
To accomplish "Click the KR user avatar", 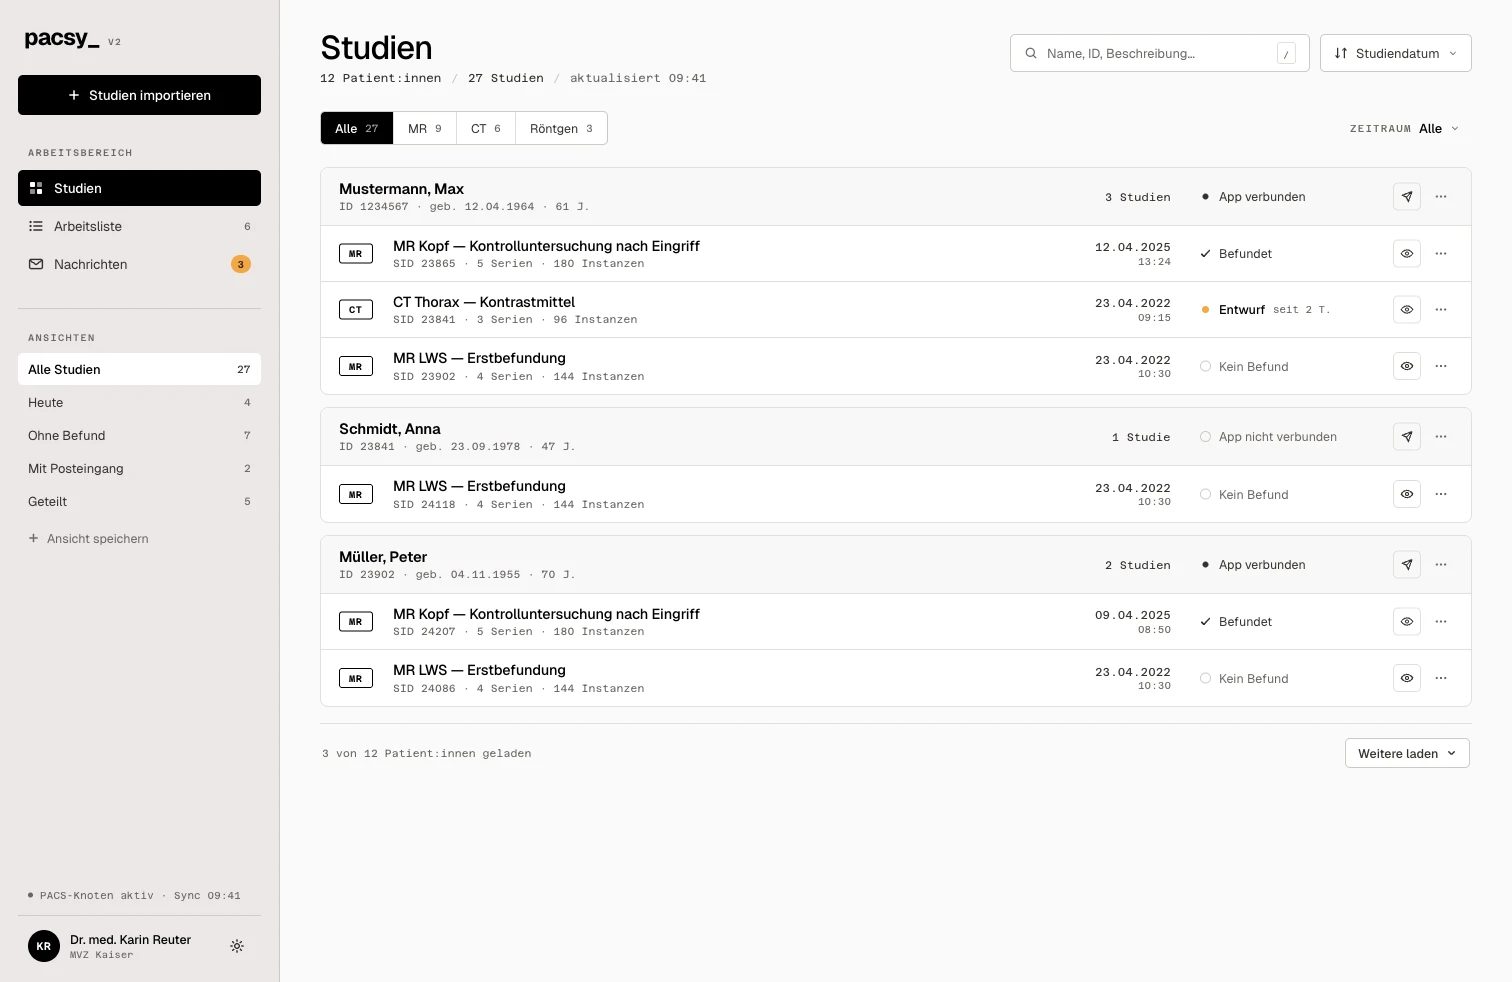I will pyautogui.click(x=44, y=946).
